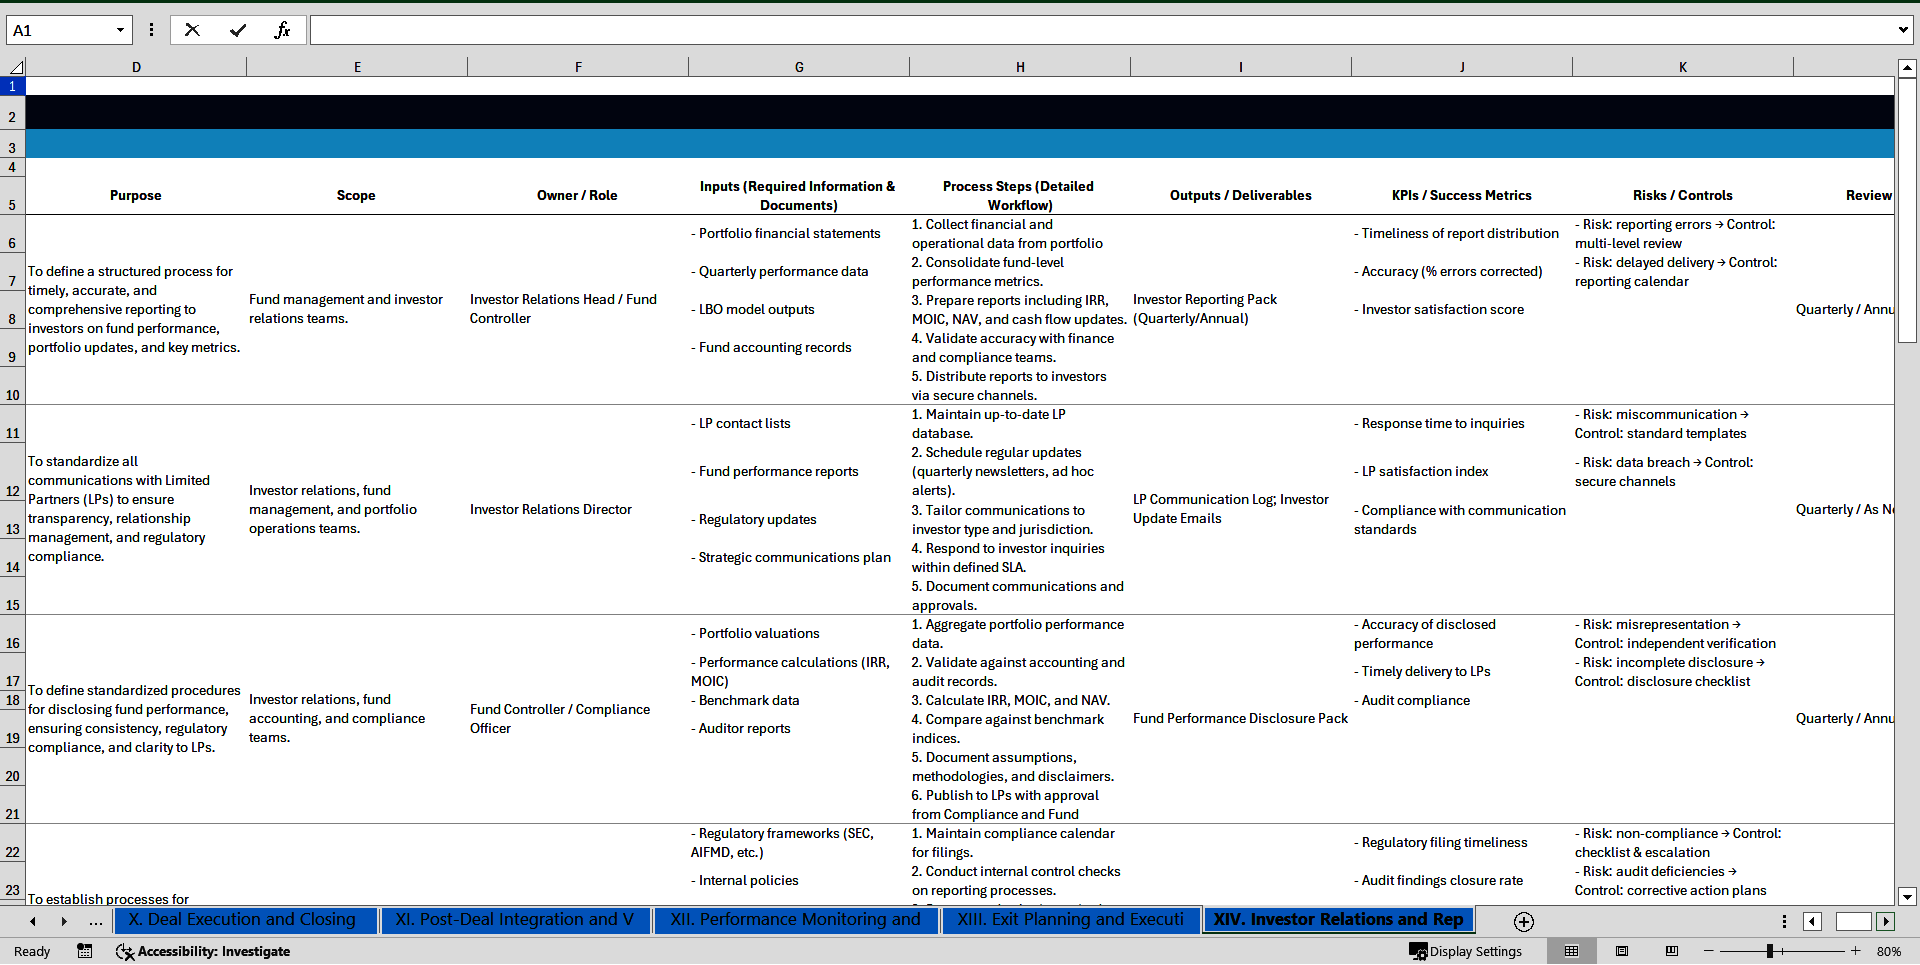This screenshot has height=965, width=1920.
Task: Open Display Settings in status bar
Action: pos(1465,951)
